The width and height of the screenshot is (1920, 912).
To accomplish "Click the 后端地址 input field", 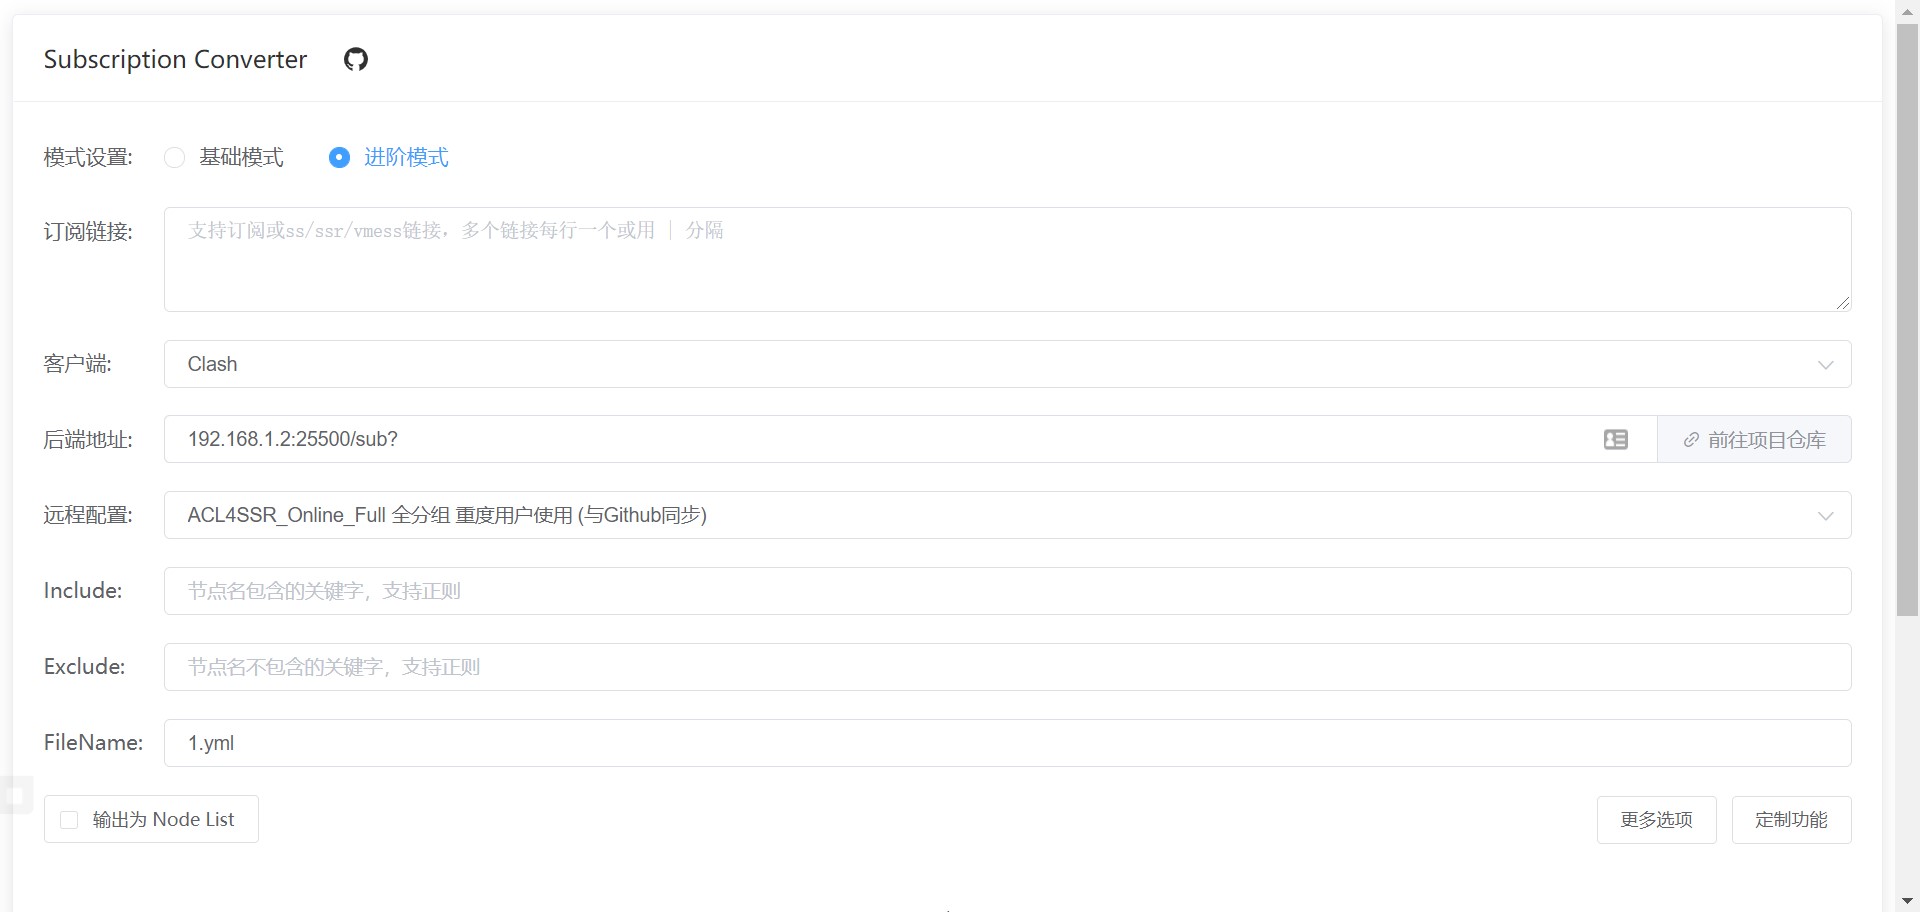I will [x=880, y=440].
